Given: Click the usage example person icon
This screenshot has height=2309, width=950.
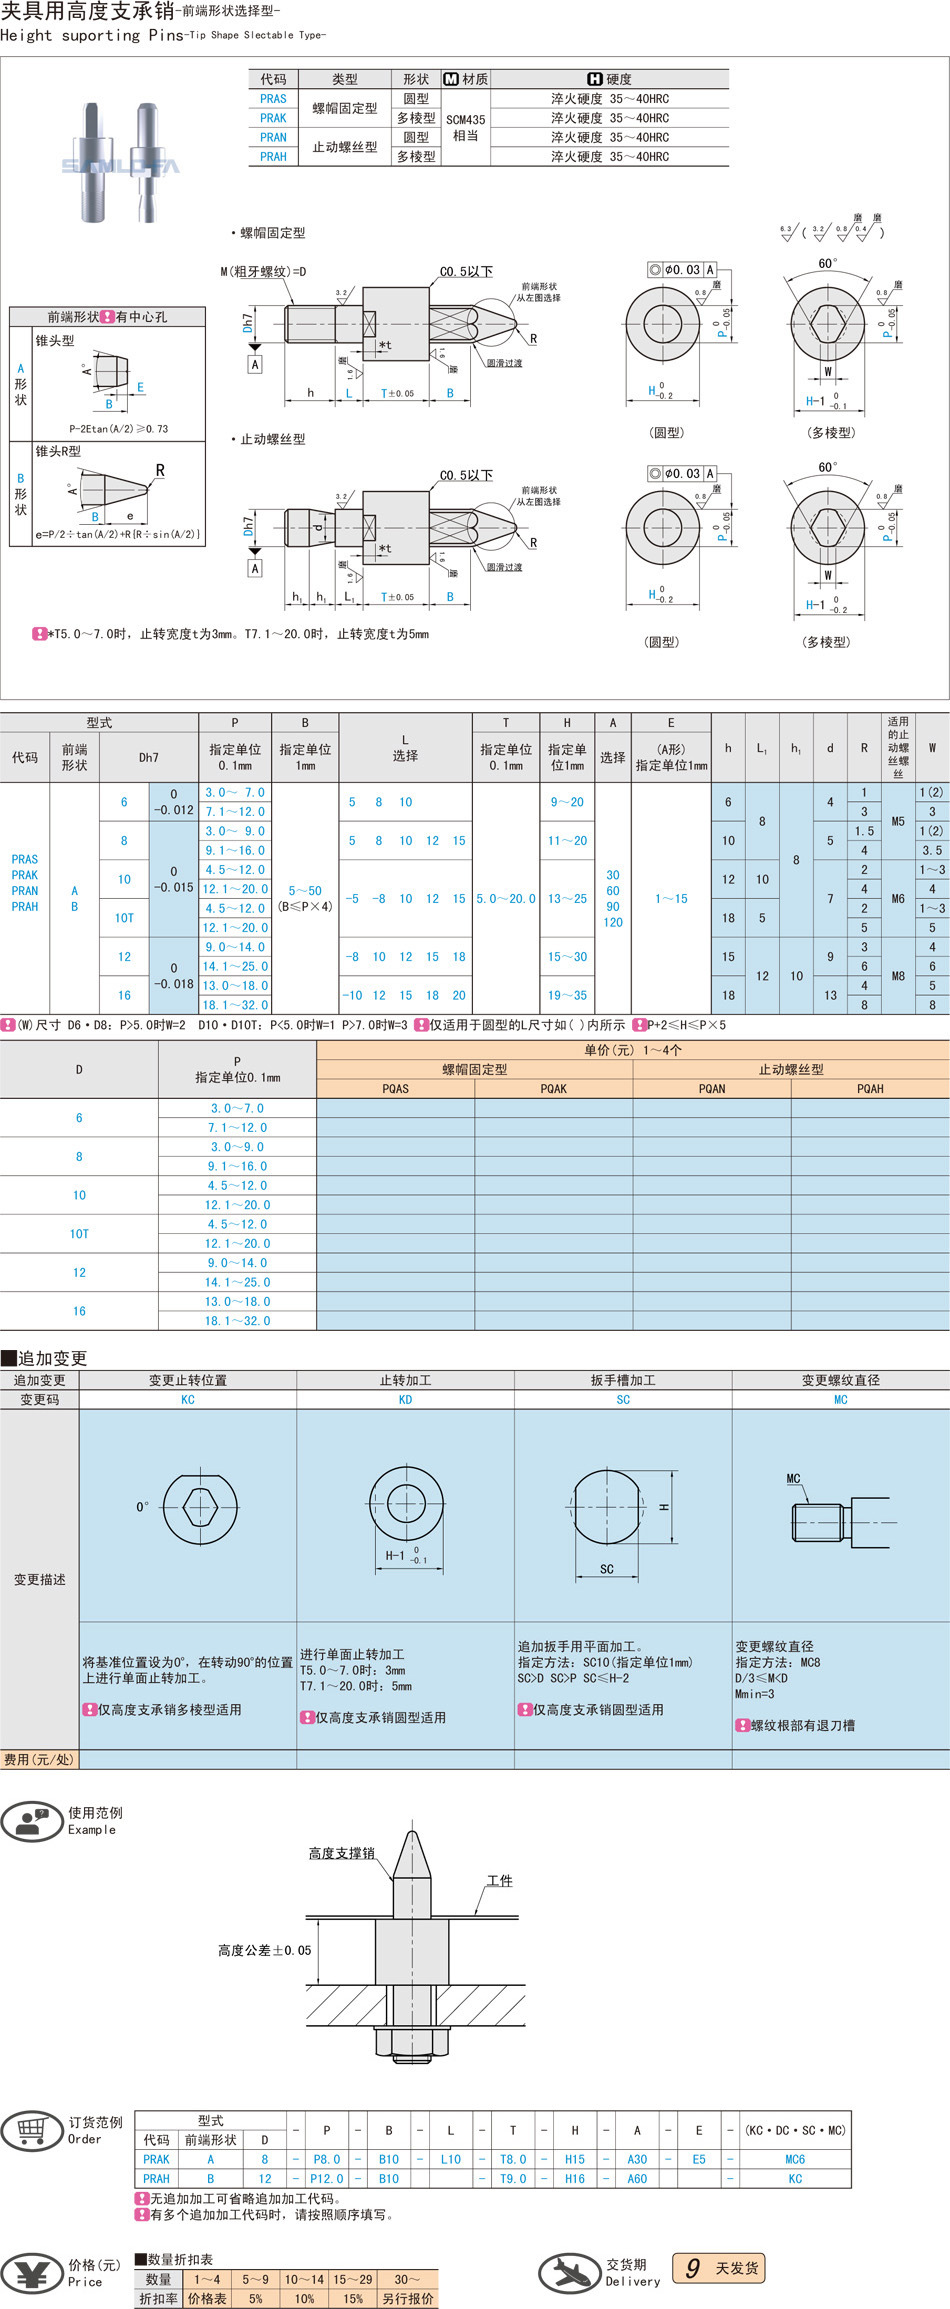Looking at the screenshot, I should pyautogui.click(x=32, y=1820).
